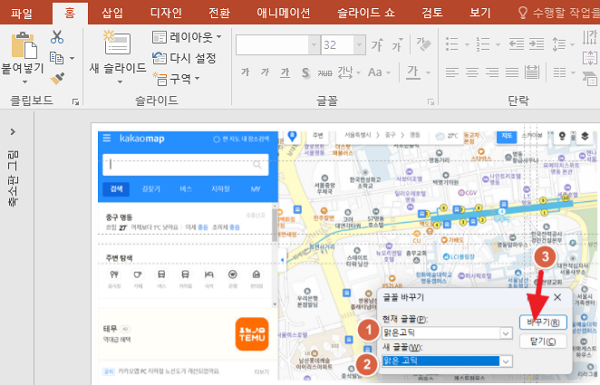Viewport: 600px width, 385px height.
Task: Toggle bold 가 formatting
Action: [x=245, y=72]
